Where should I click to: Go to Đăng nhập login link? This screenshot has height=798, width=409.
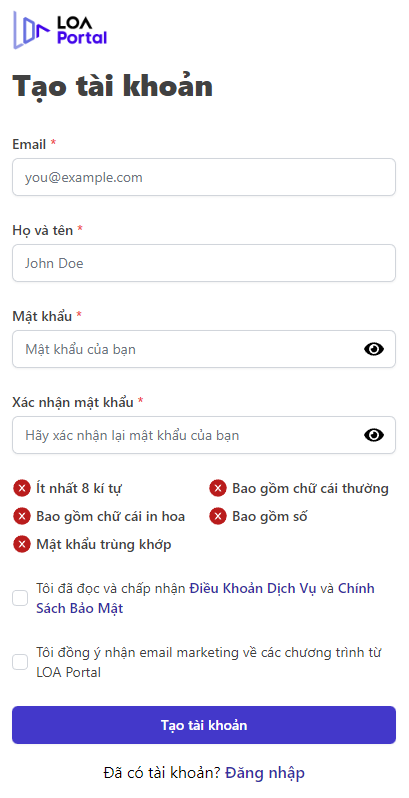(265, 773)
